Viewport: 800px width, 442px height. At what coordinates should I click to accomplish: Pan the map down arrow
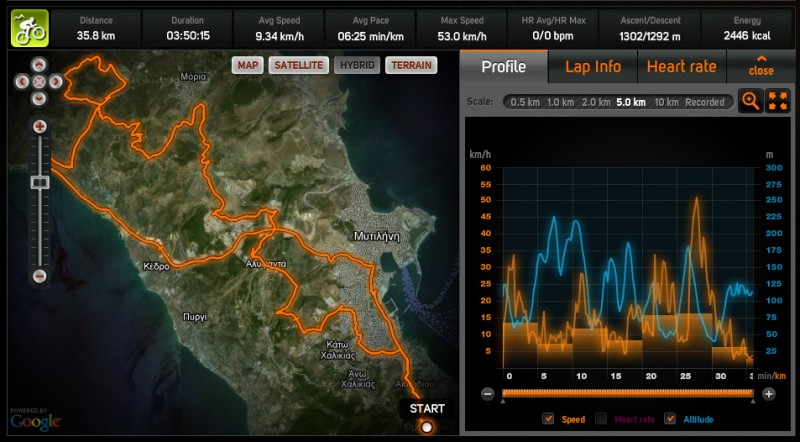click(x=39, y=98)
